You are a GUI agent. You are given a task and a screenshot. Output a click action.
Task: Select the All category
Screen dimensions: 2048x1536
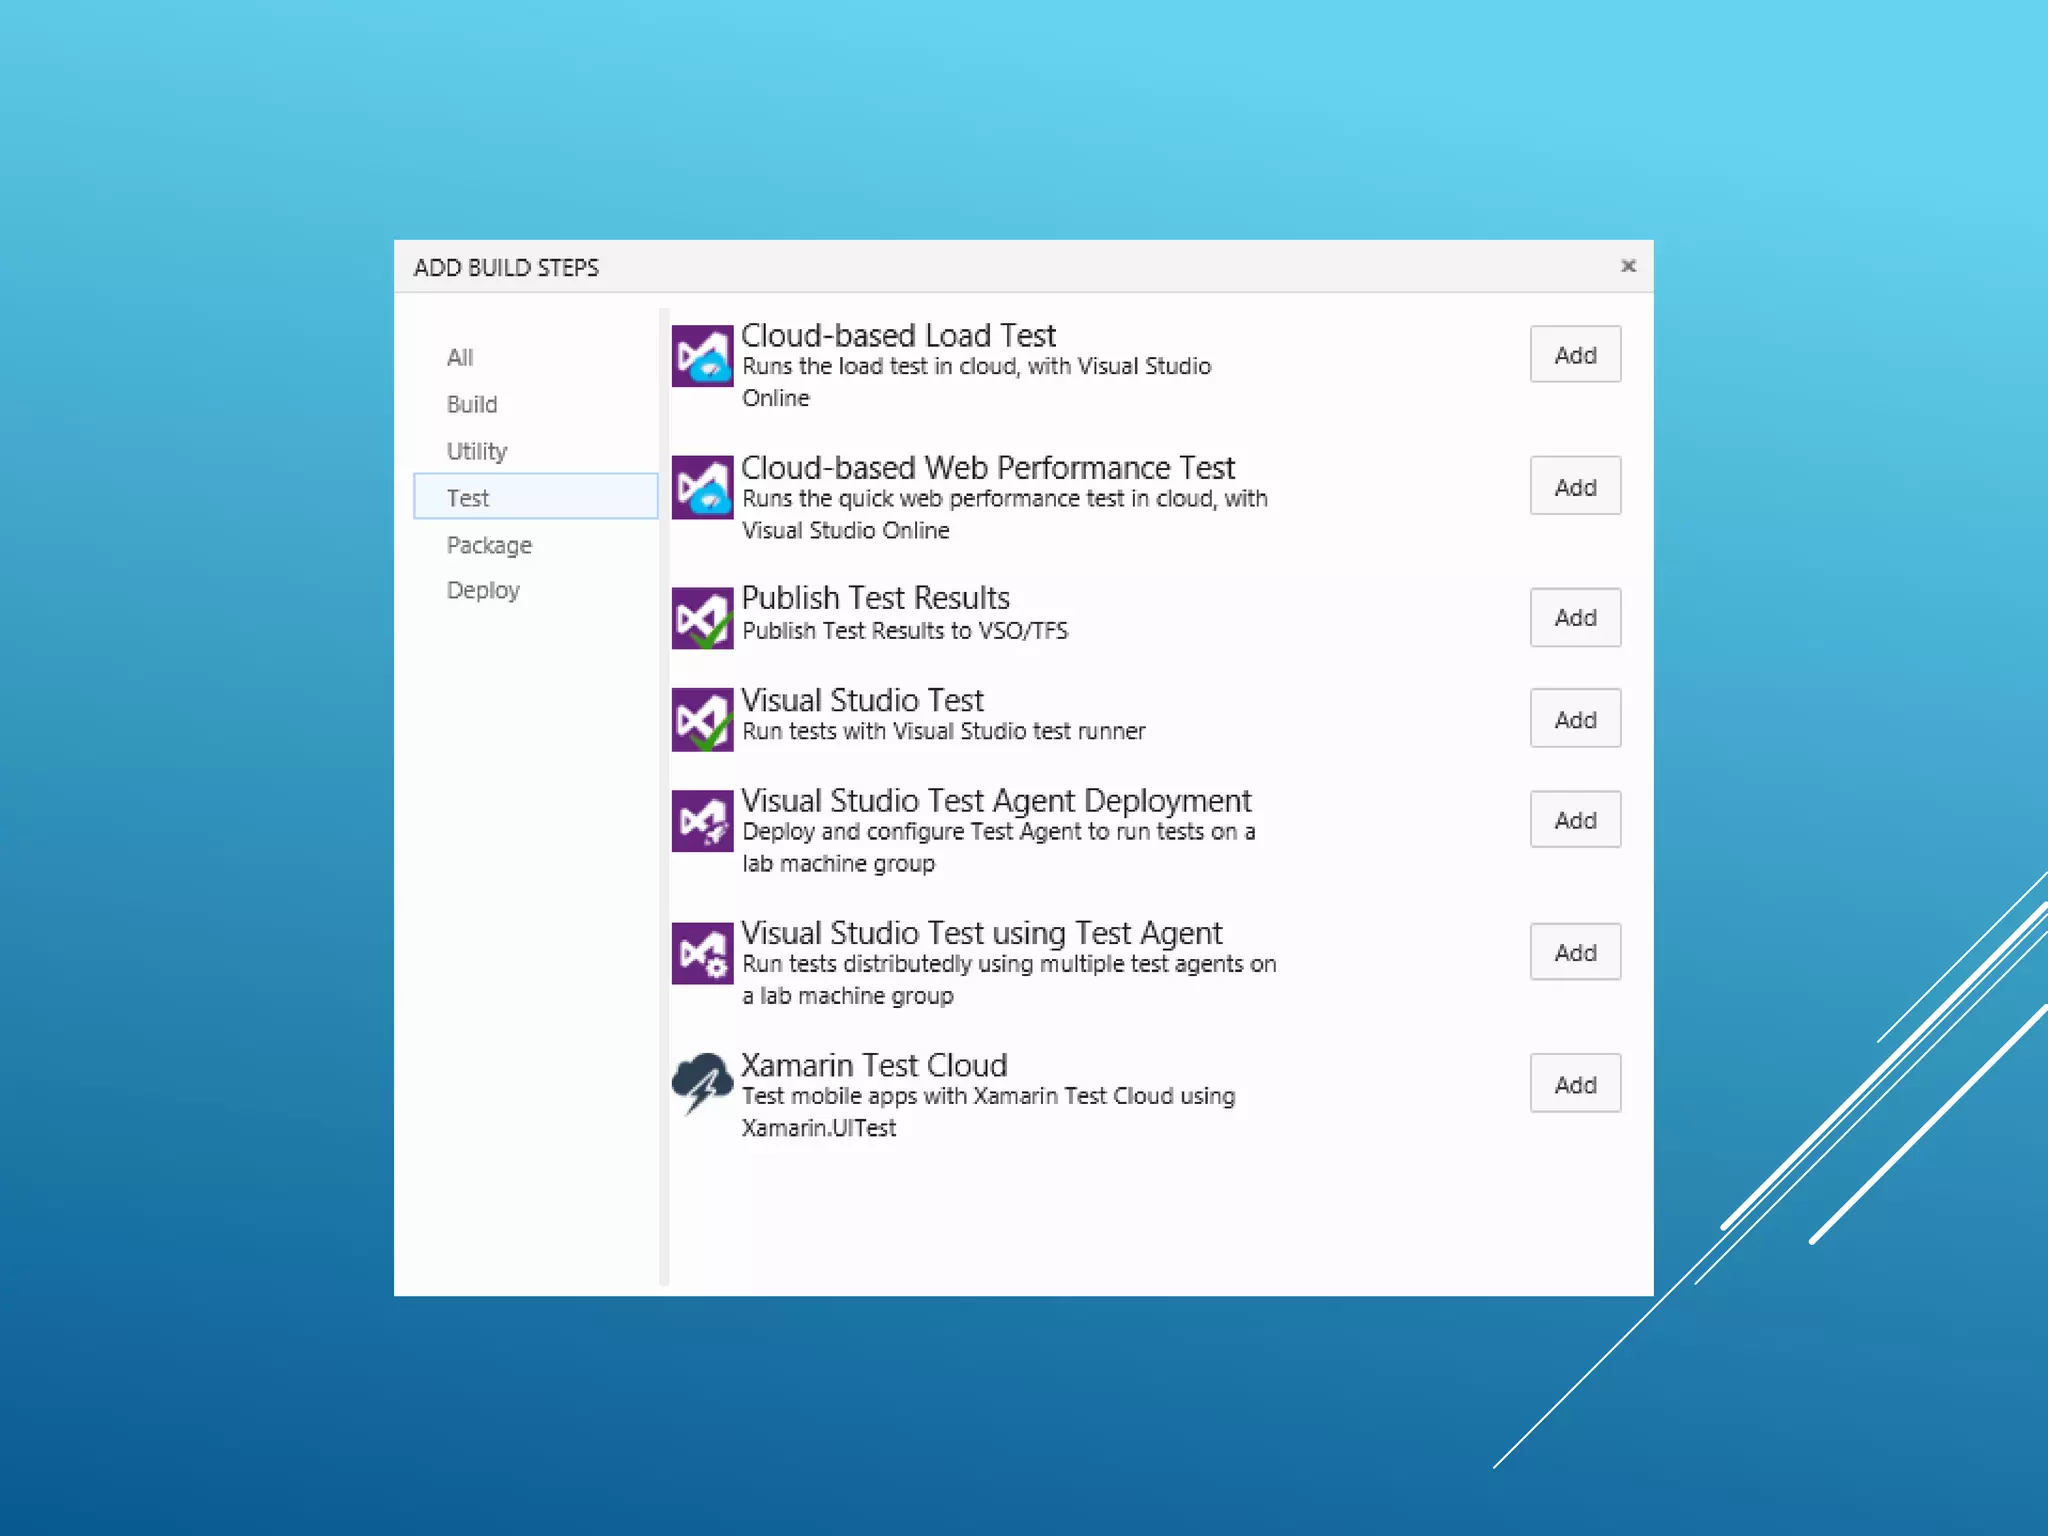[460, 357]
